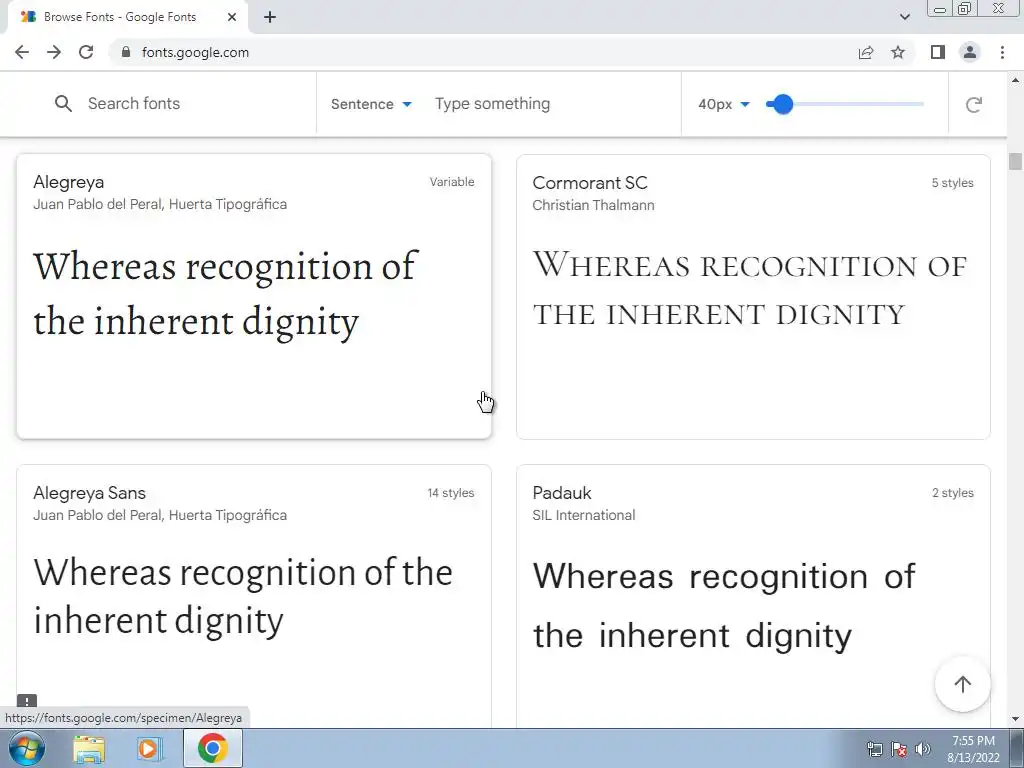Screen dimensions: 1024x768
Task: Click the Alegreya sample text preview
Action: (x=225, y=295)
